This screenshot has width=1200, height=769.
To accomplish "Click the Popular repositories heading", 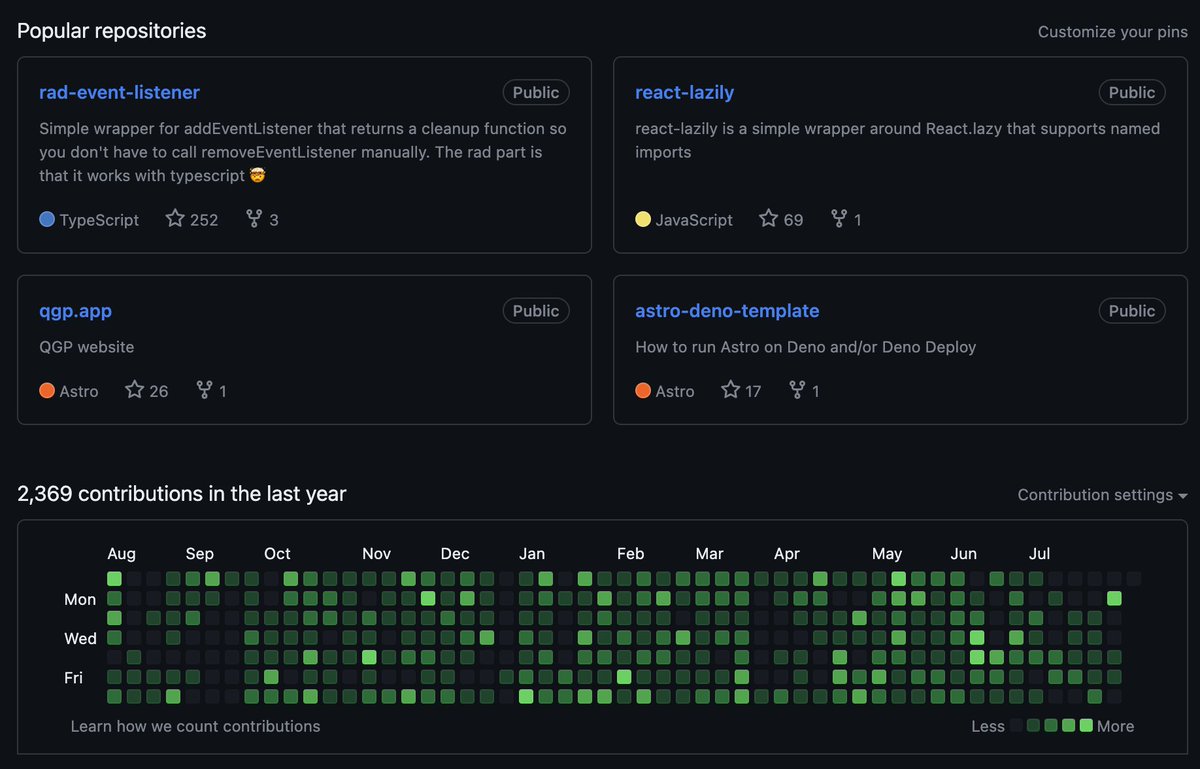I will pos(112,31).
